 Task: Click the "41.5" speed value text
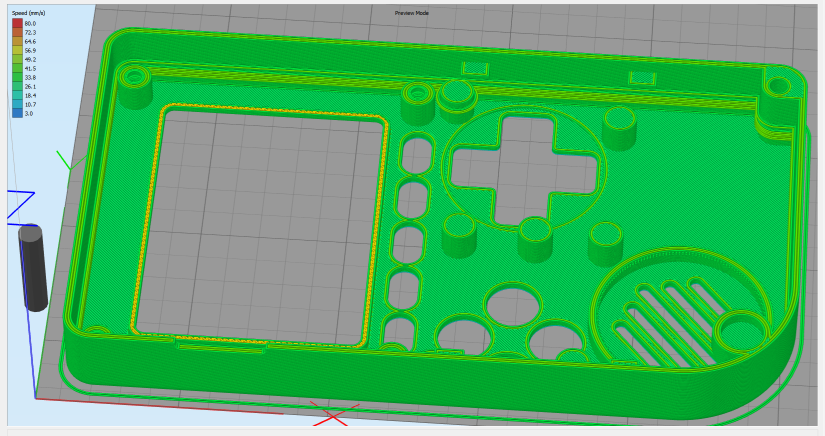click(x=30, y=68)
